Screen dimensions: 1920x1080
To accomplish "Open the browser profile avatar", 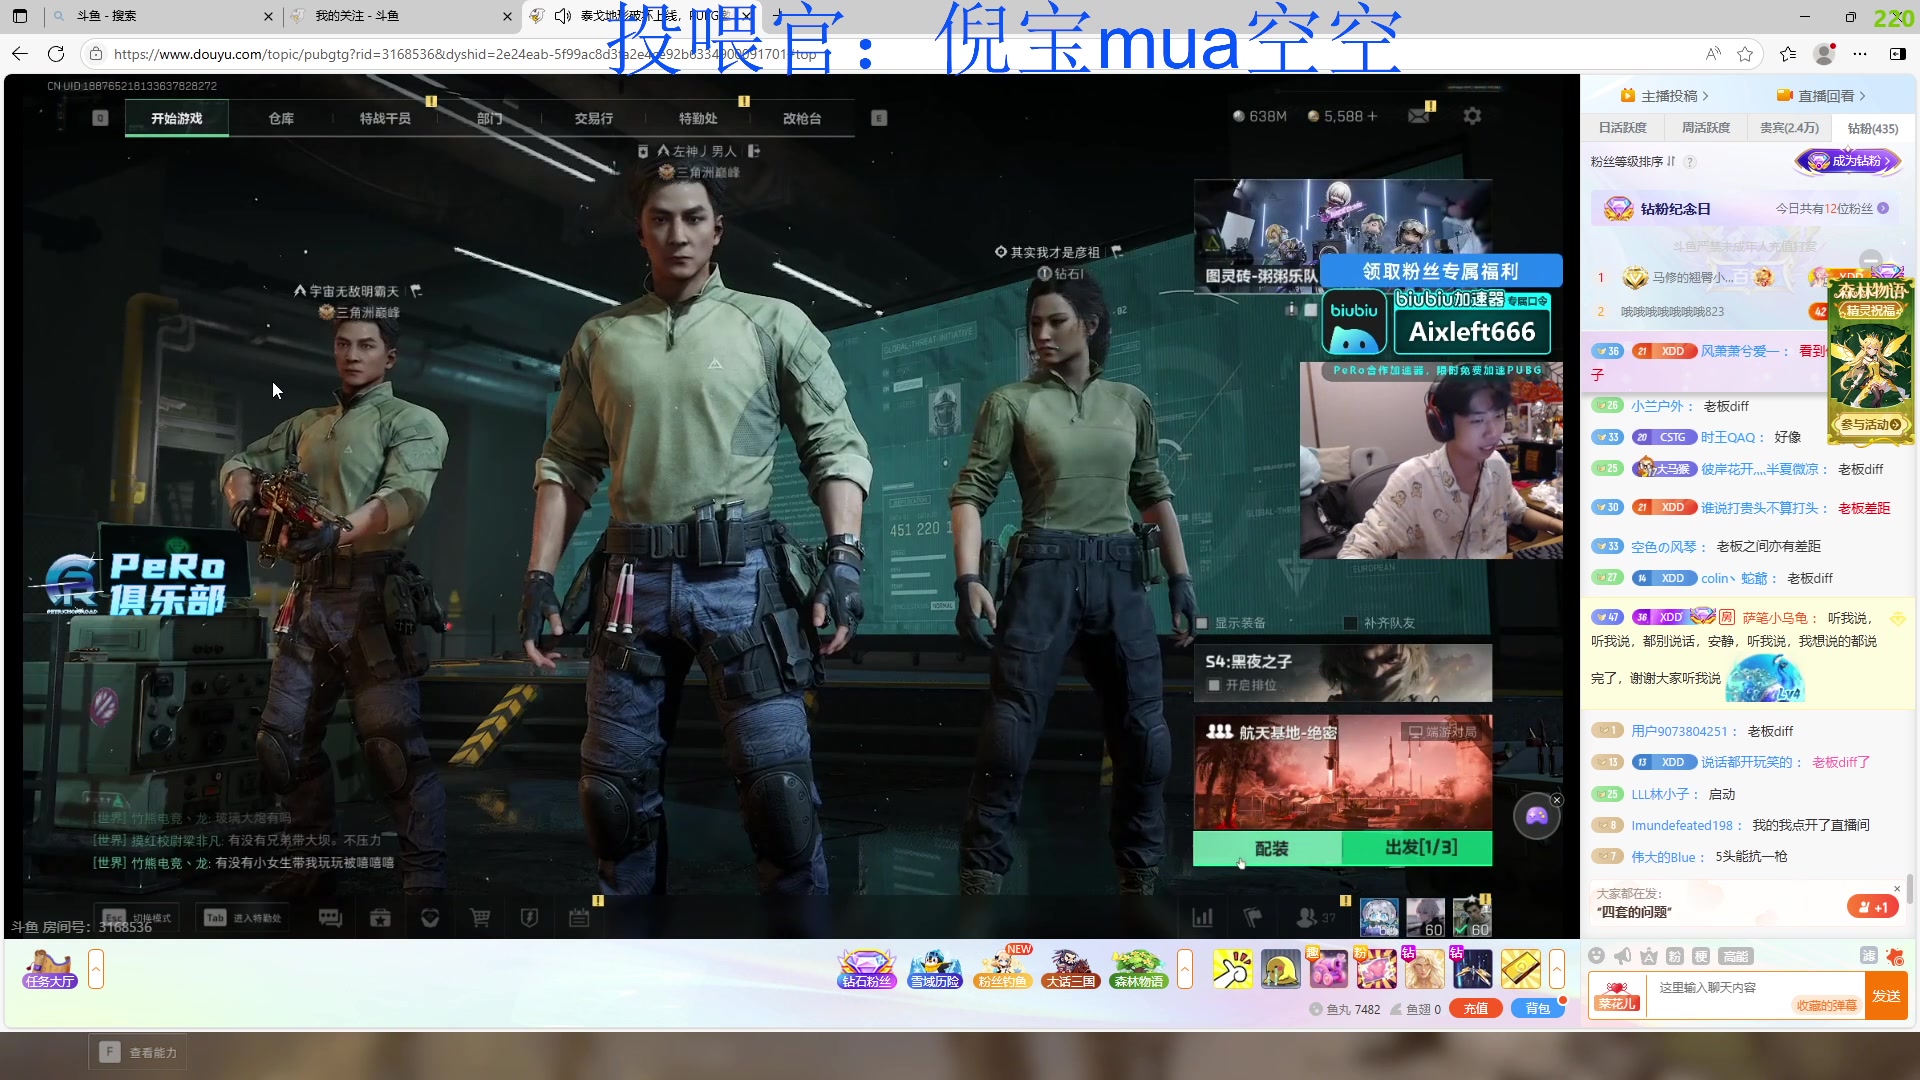I will coord(1825,54).
